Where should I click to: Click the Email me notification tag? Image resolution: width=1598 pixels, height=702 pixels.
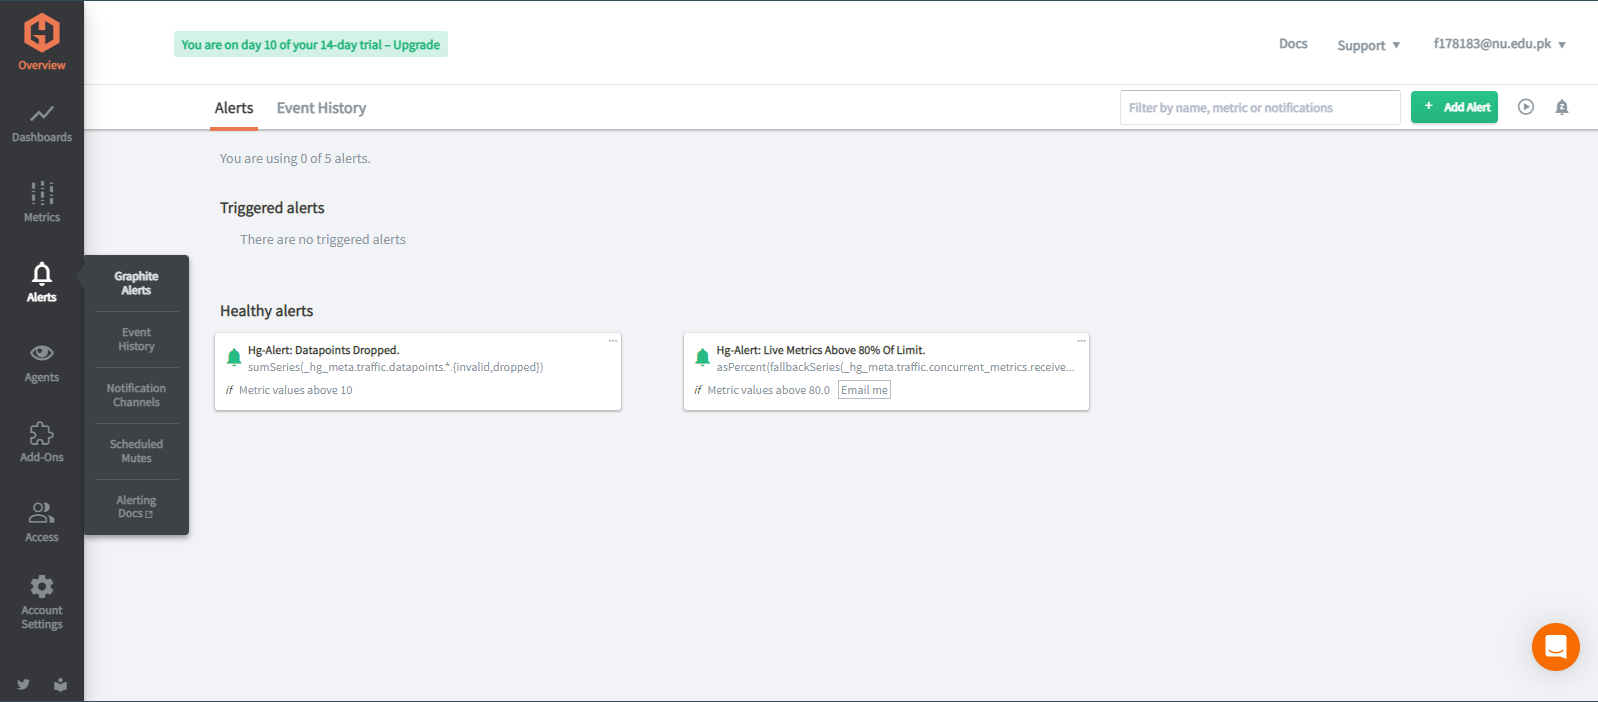[x=864, y=390]
